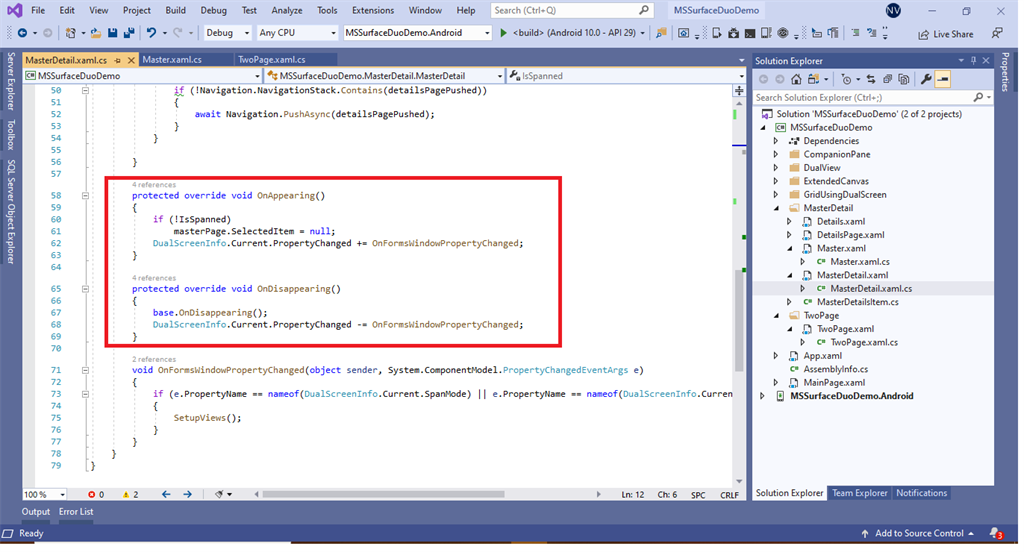1024x552 pixels.
Task: Click the Pending Changes Filter clock icon
Action: coord(846,79)
